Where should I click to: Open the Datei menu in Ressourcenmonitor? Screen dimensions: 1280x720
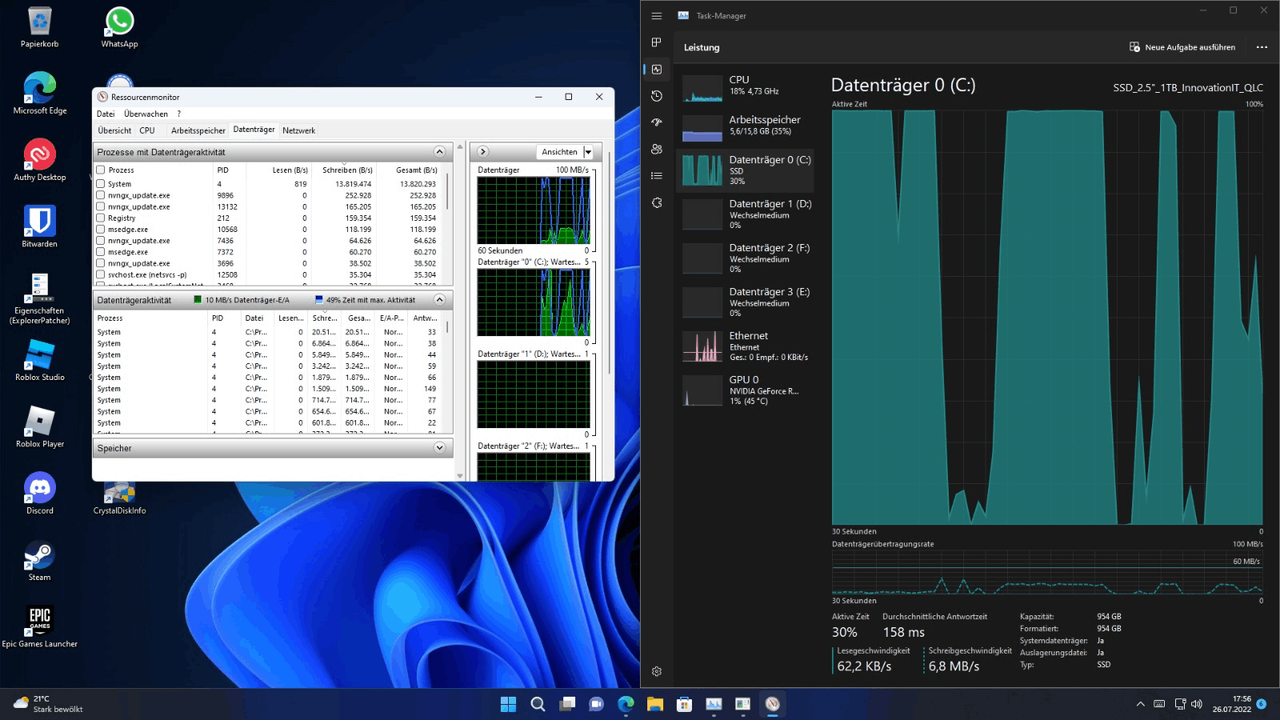click(105, 114)
